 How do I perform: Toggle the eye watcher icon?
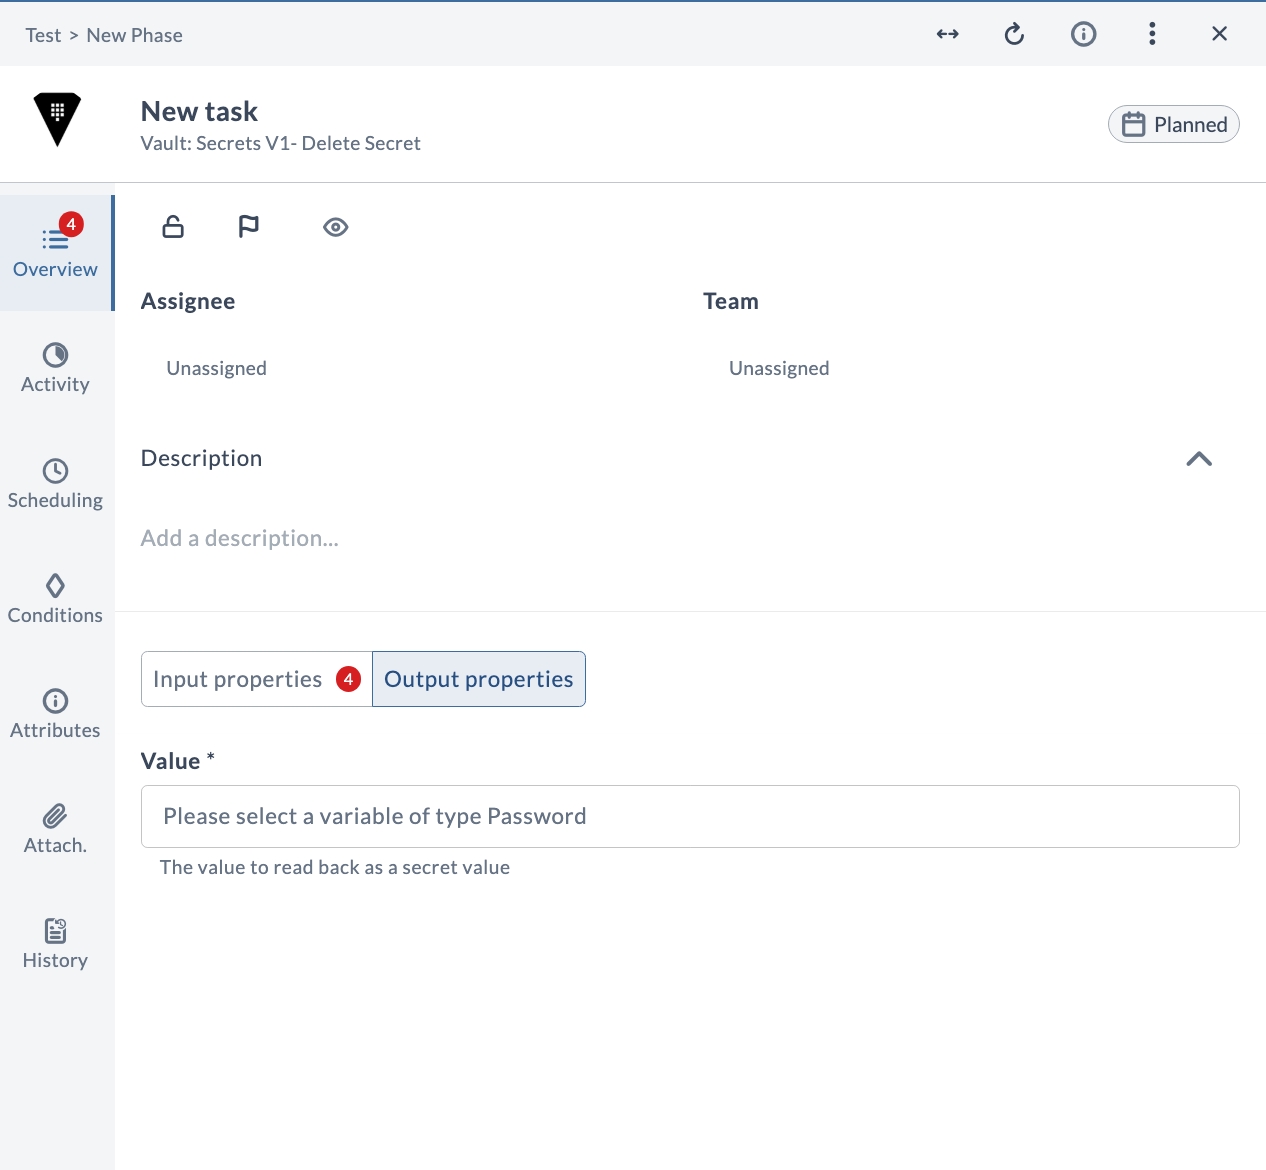(336, 227)
